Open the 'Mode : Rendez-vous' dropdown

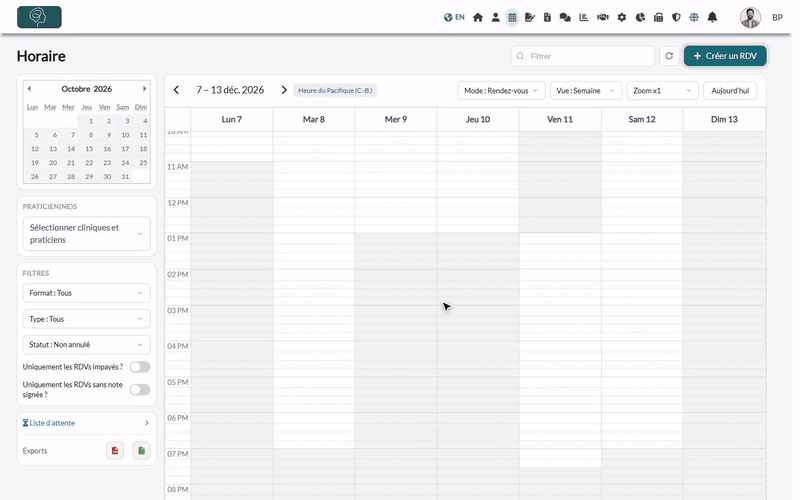[x=501, y=90]
